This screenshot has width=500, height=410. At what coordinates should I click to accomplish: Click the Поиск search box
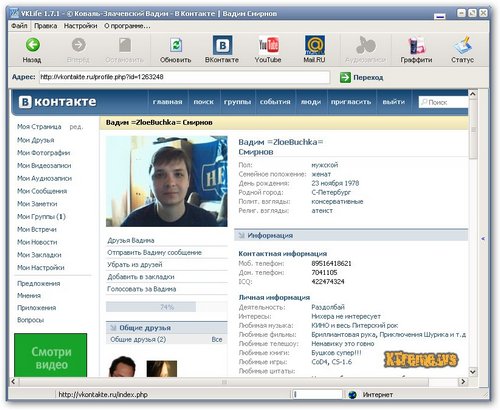[x=443, y=102]
